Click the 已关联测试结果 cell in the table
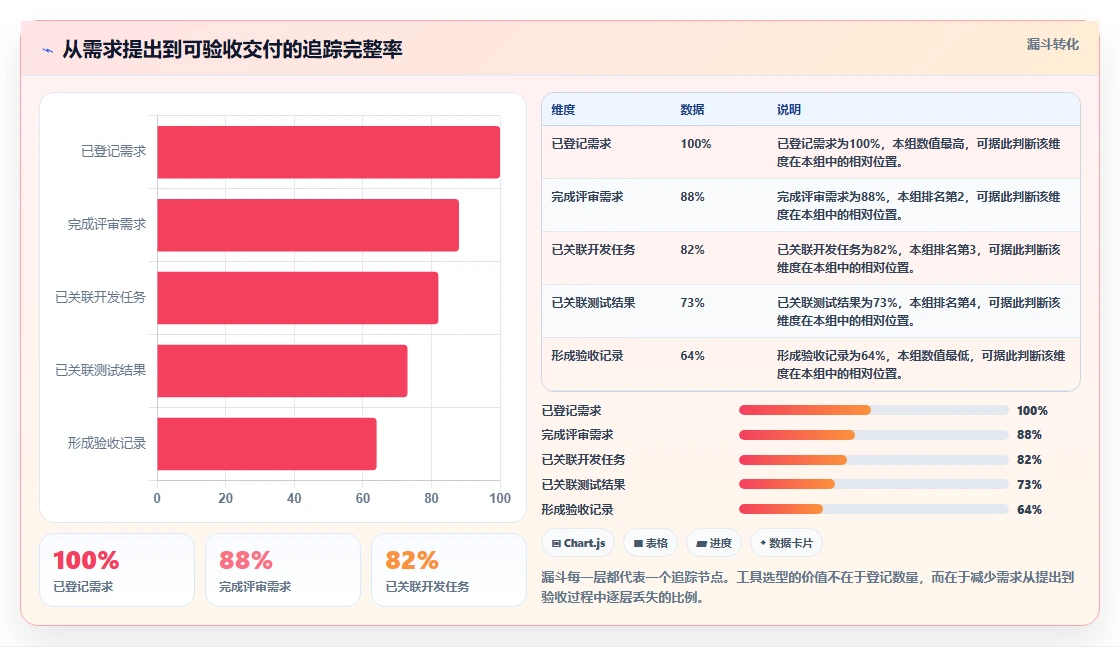 click(x=593, y=302)
